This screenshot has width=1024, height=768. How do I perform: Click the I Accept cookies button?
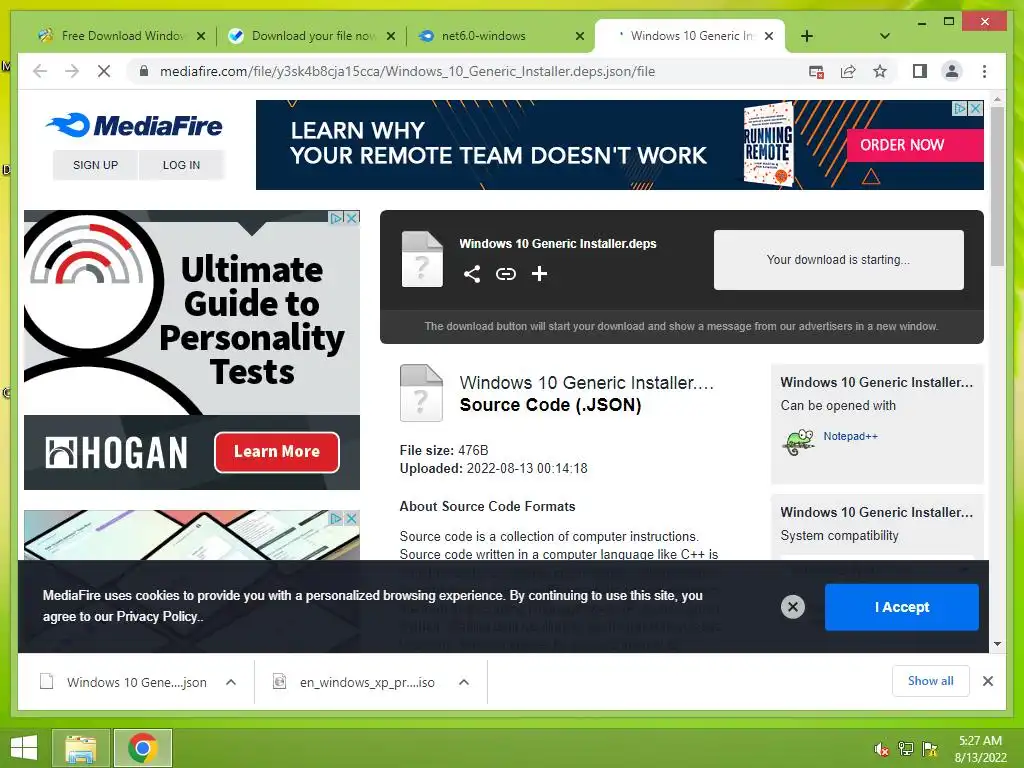pyautogui.click(x=901, y=607)
